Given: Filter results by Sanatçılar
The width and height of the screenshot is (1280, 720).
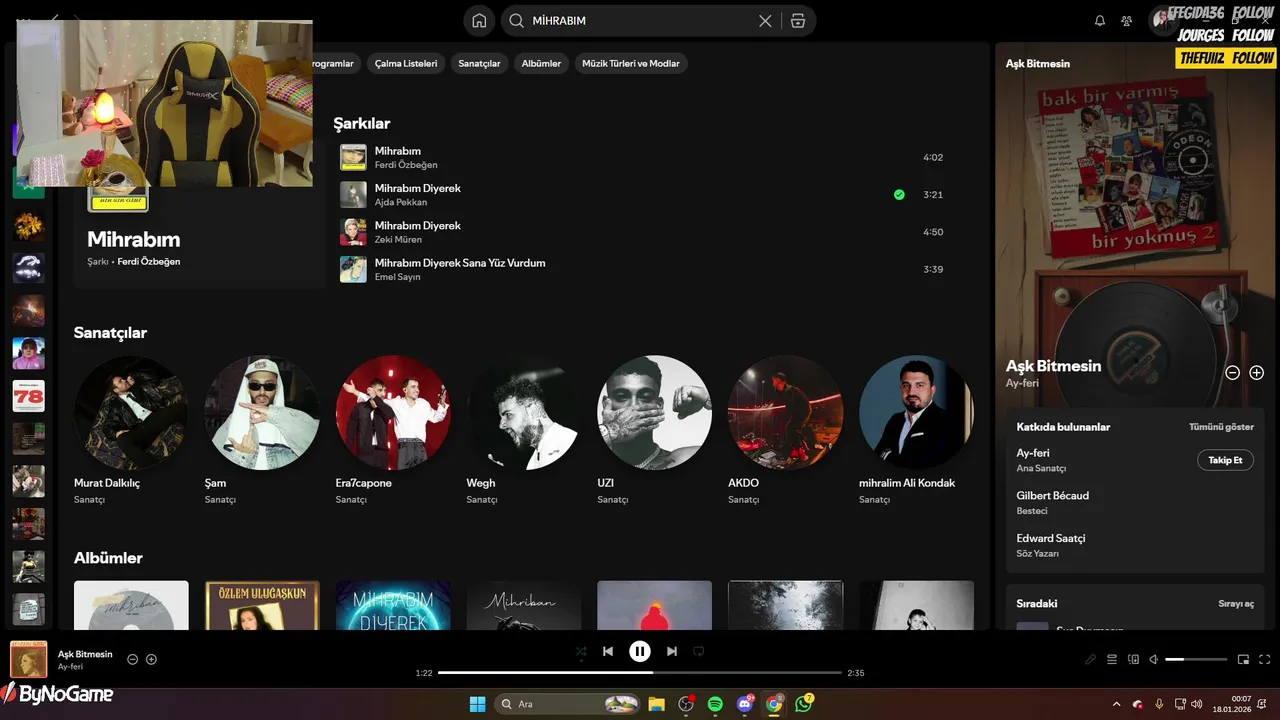Looking at the screenshot, I should click(479, 63).
